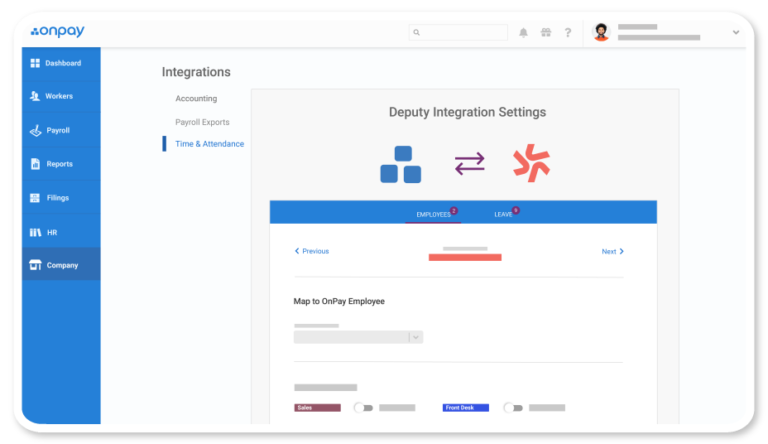
Task: Click the OnPay blue blocks logo
Action: 401,164
